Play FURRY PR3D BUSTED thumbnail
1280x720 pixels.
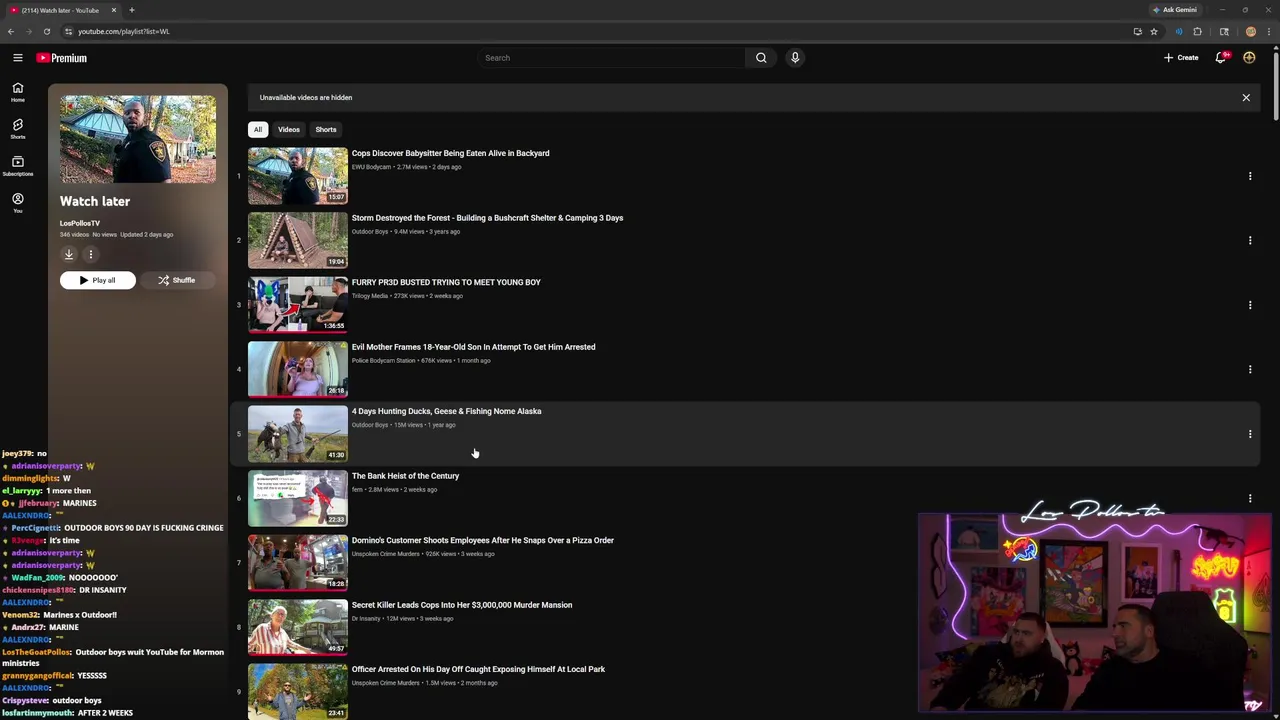point(298,305)
